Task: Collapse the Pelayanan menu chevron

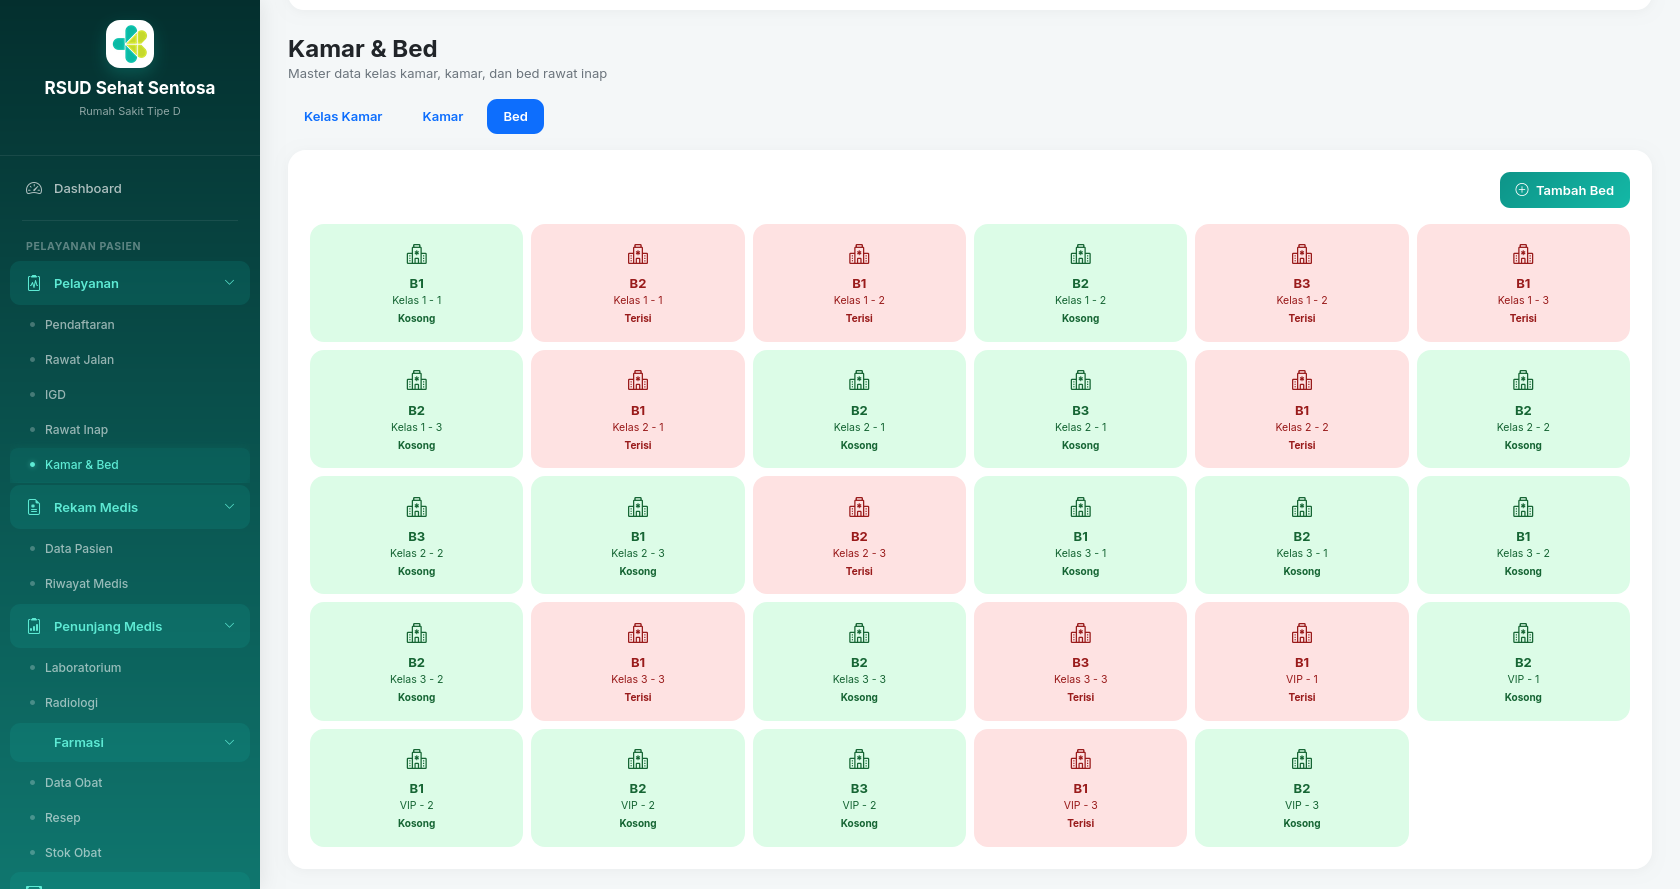Action: [x=229, y=283]
